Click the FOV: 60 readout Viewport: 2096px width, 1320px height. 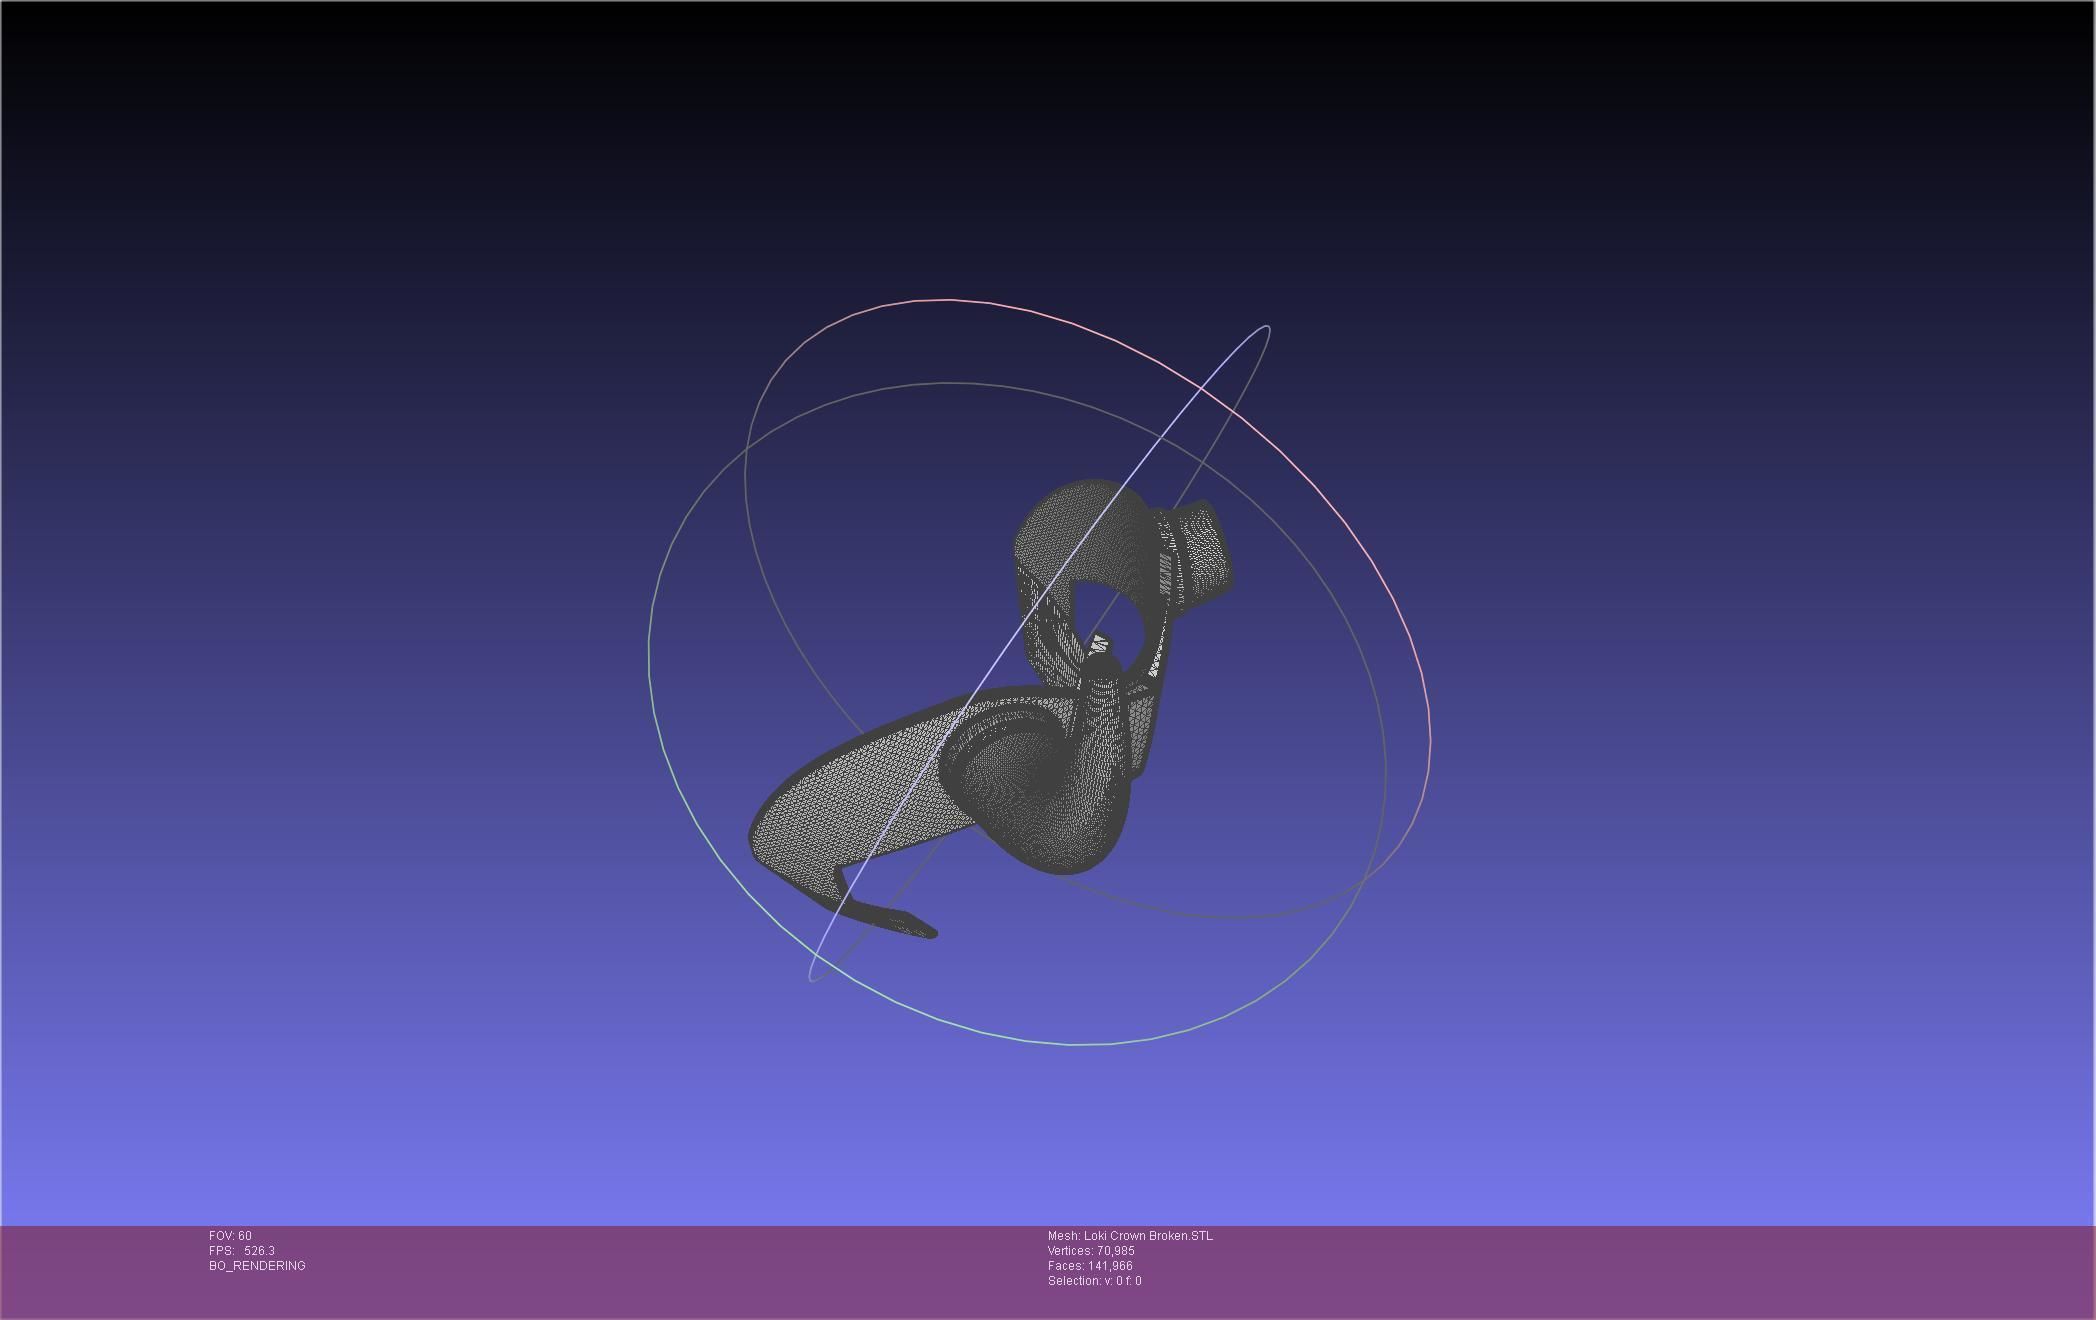pyautogui.click(x=230, y=1236)
